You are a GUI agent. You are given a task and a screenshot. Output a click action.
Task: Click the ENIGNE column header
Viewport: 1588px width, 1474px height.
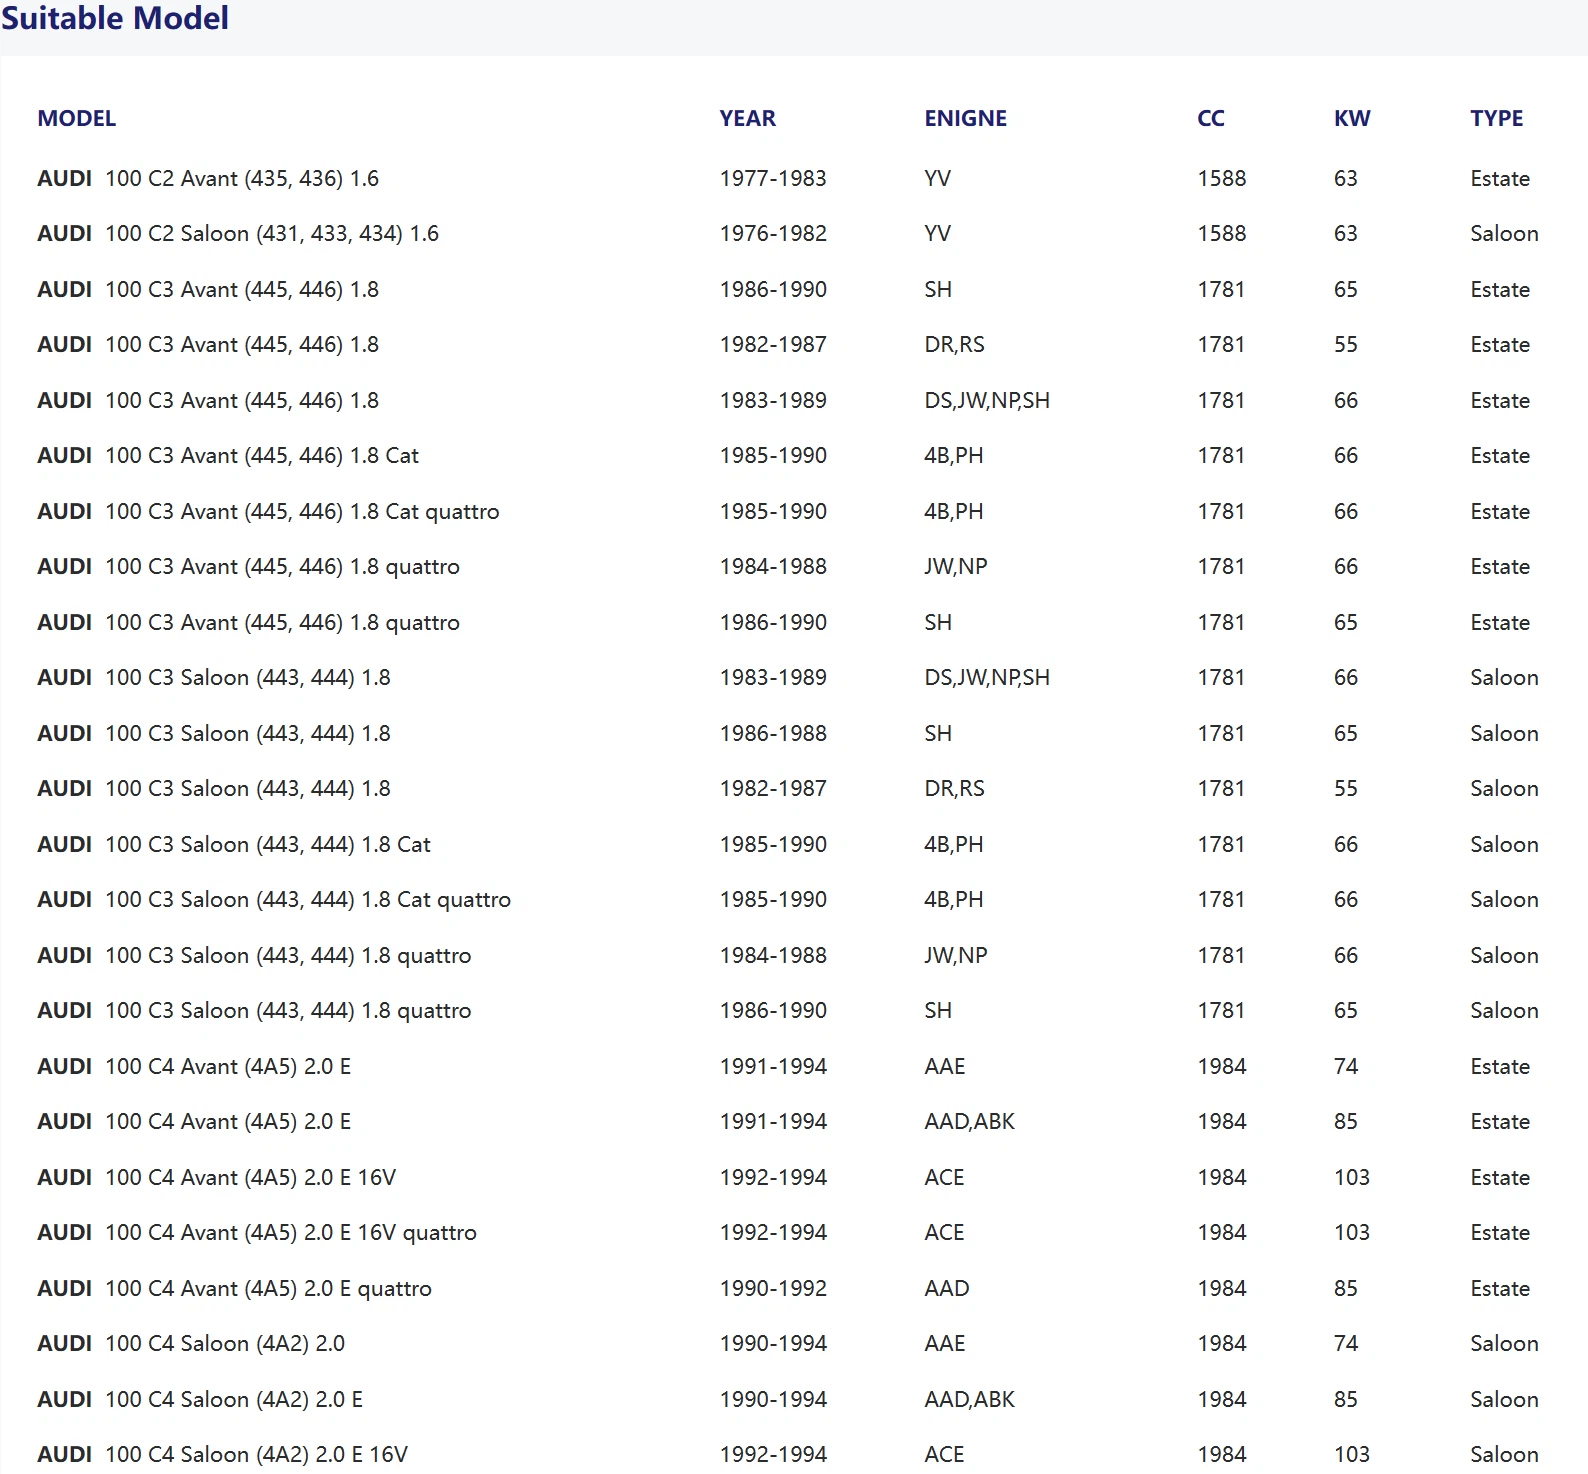(x=966, y=118)
